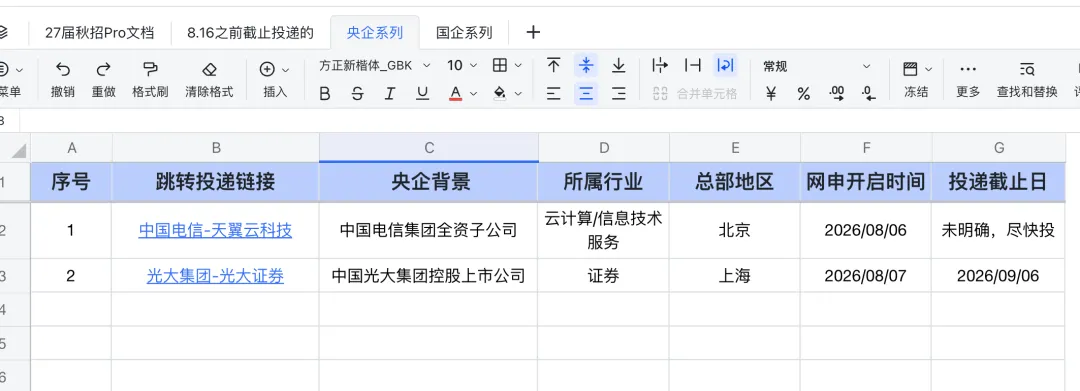
Task: Click the 跳转投递链接 header cell
Action: pyautogui.click(x=215, y=182)
